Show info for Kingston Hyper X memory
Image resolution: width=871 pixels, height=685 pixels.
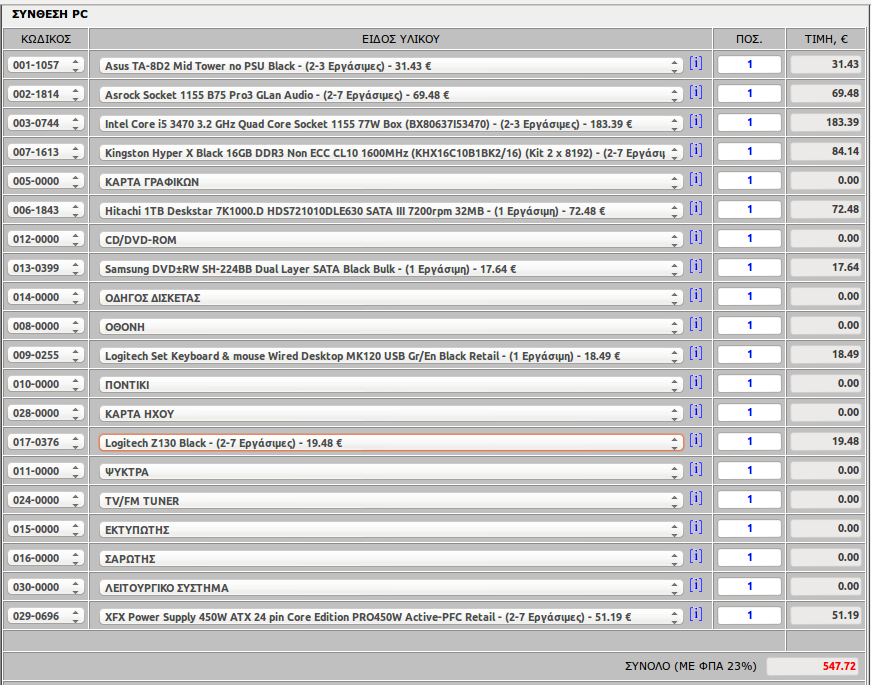(695, 150)
